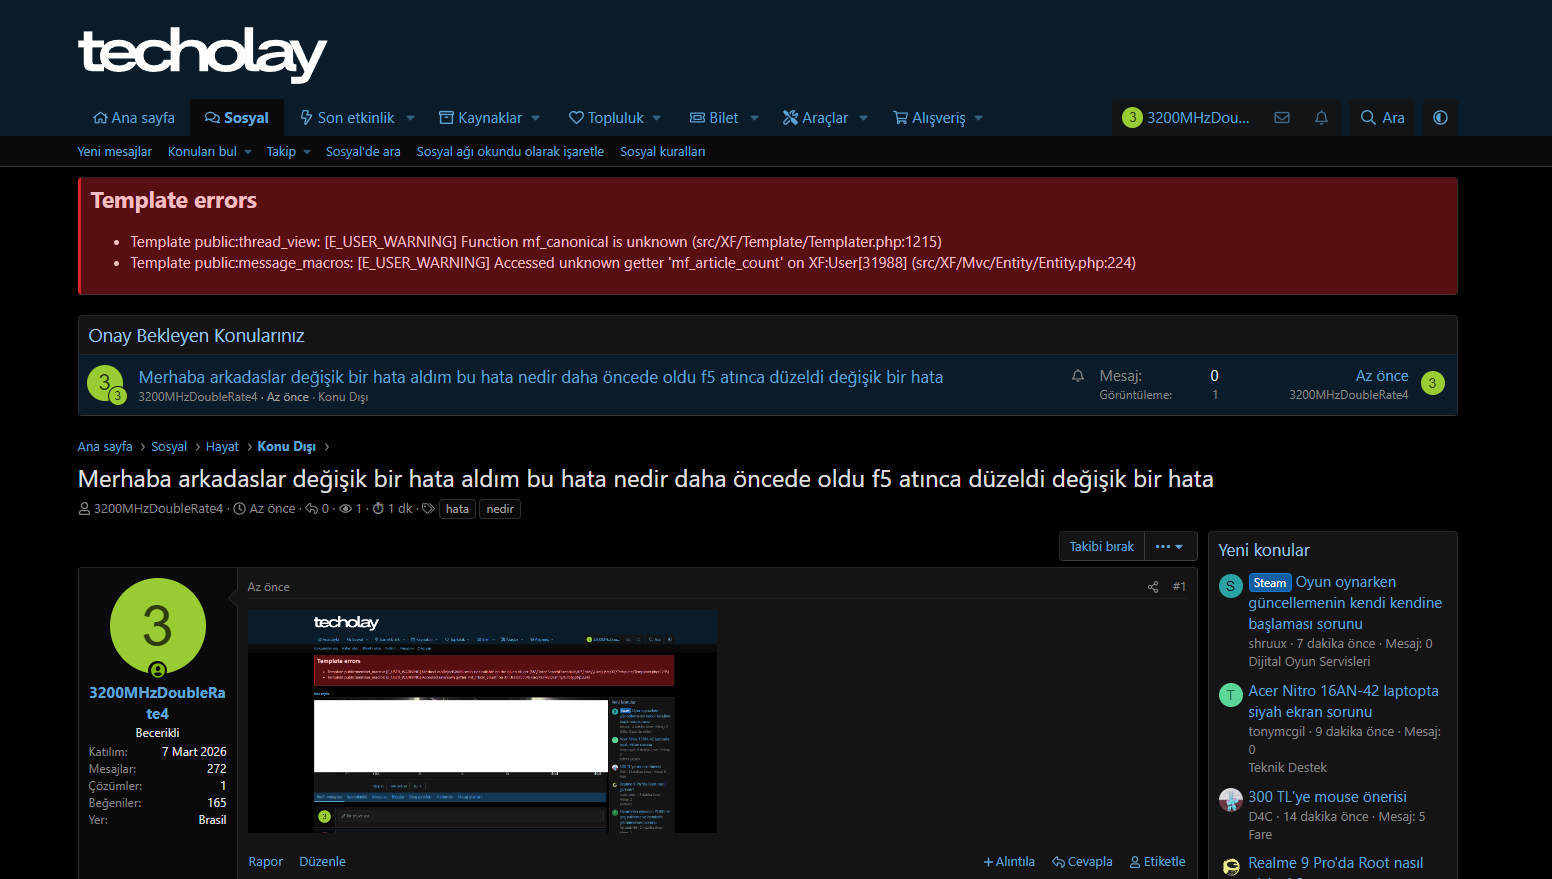The image size is (1552, 879).
Task: Click Alıntıla quote action
Action: (1009, 862)
